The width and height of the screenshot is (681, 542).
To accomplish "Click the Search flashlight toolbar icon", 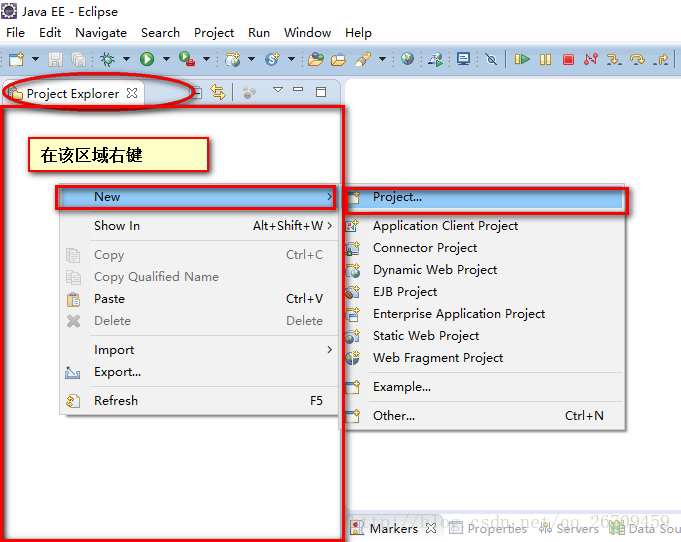I will click(363, 59).
